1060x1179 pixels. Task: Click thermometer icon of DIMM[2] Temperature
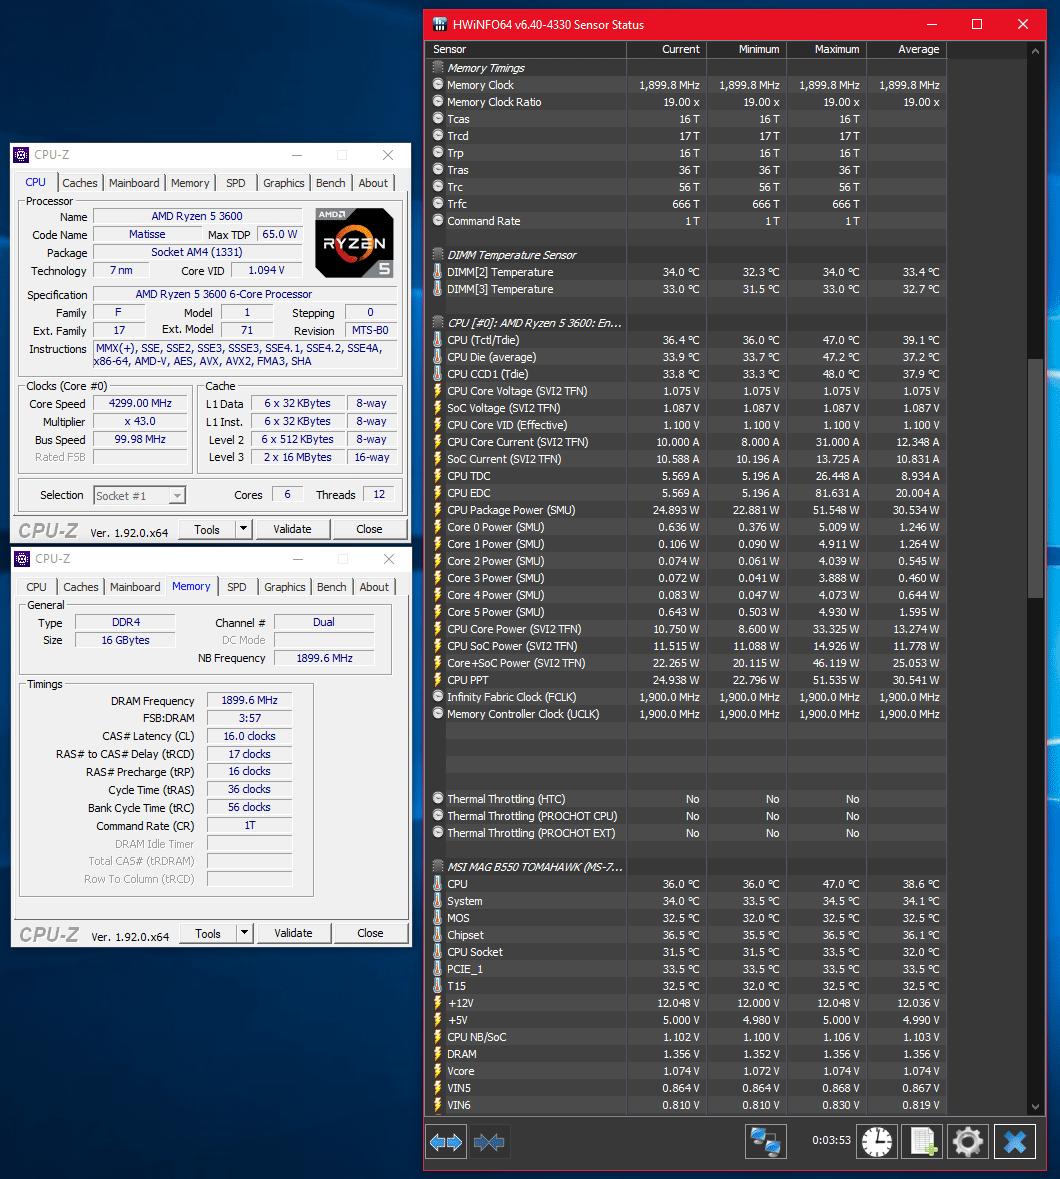pyautogui.click(x=438, y=271)
